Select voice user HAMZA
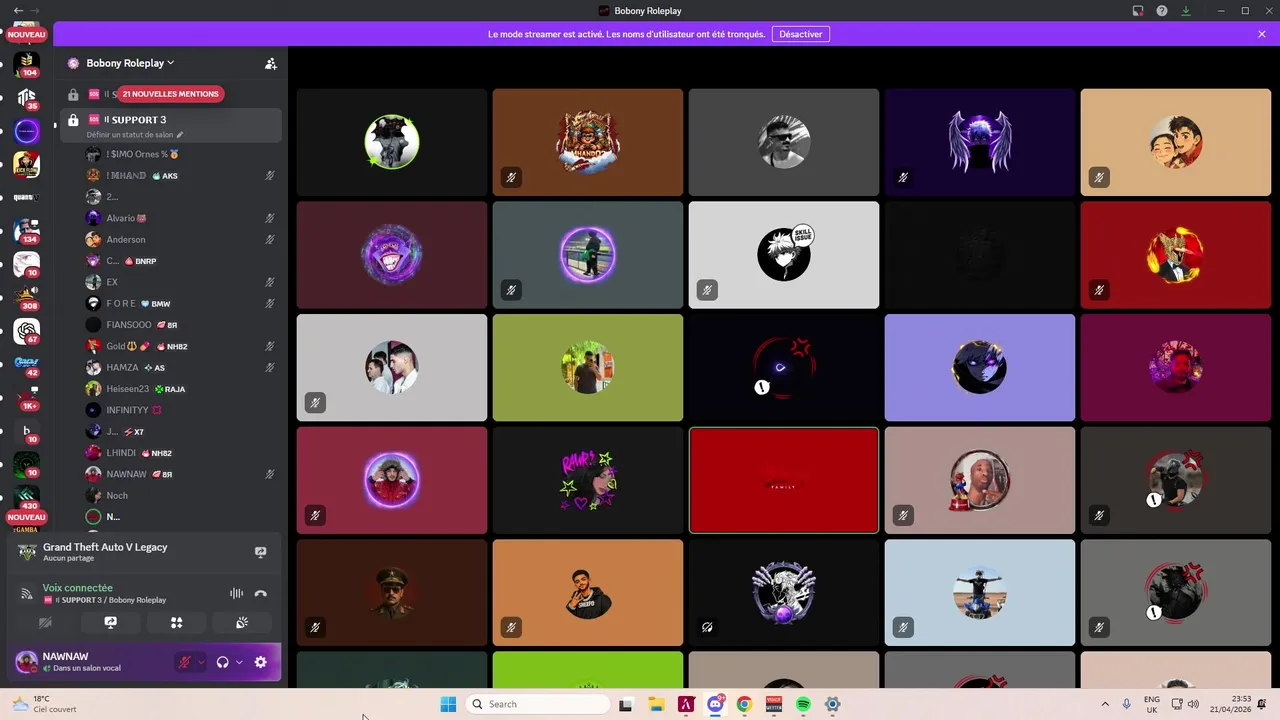This screenshot has height=720, width=1280. point(180,367)
